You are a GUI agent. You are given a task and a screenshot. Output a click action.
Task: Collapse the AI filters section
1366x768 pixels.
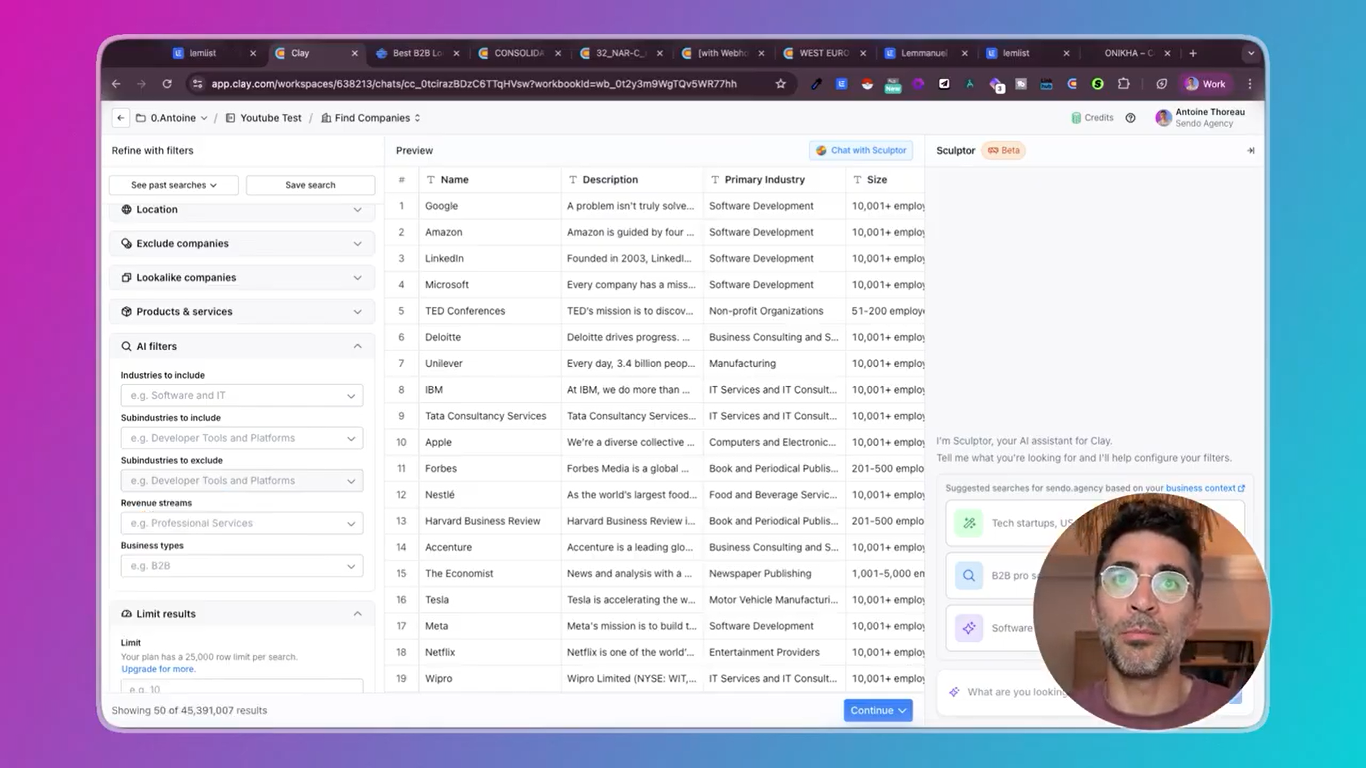[357, 346]
